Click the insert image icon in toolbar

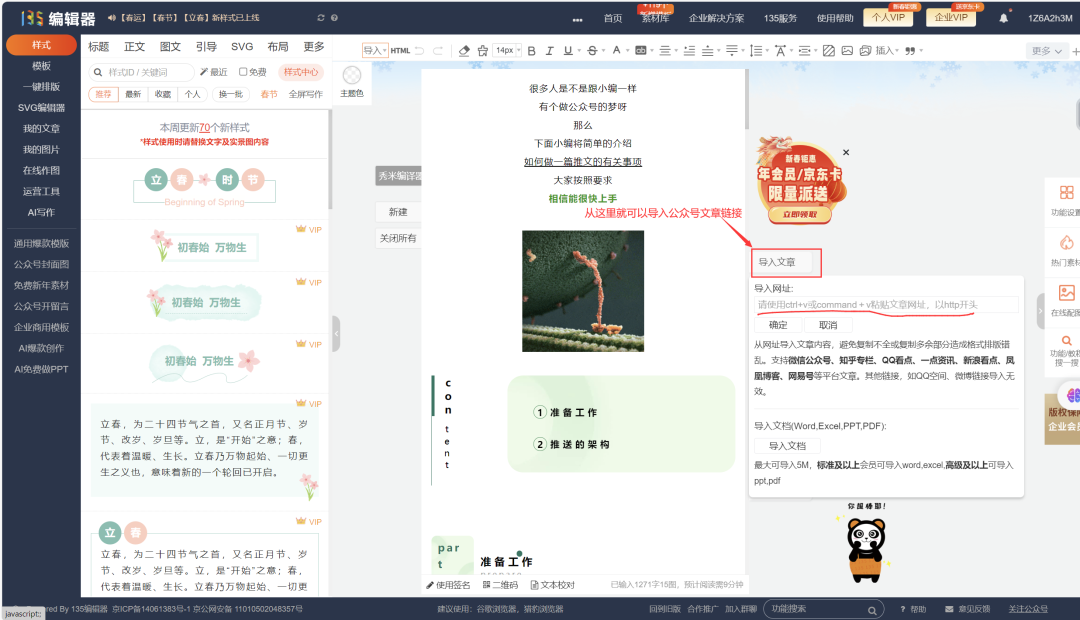coord(847,50)
